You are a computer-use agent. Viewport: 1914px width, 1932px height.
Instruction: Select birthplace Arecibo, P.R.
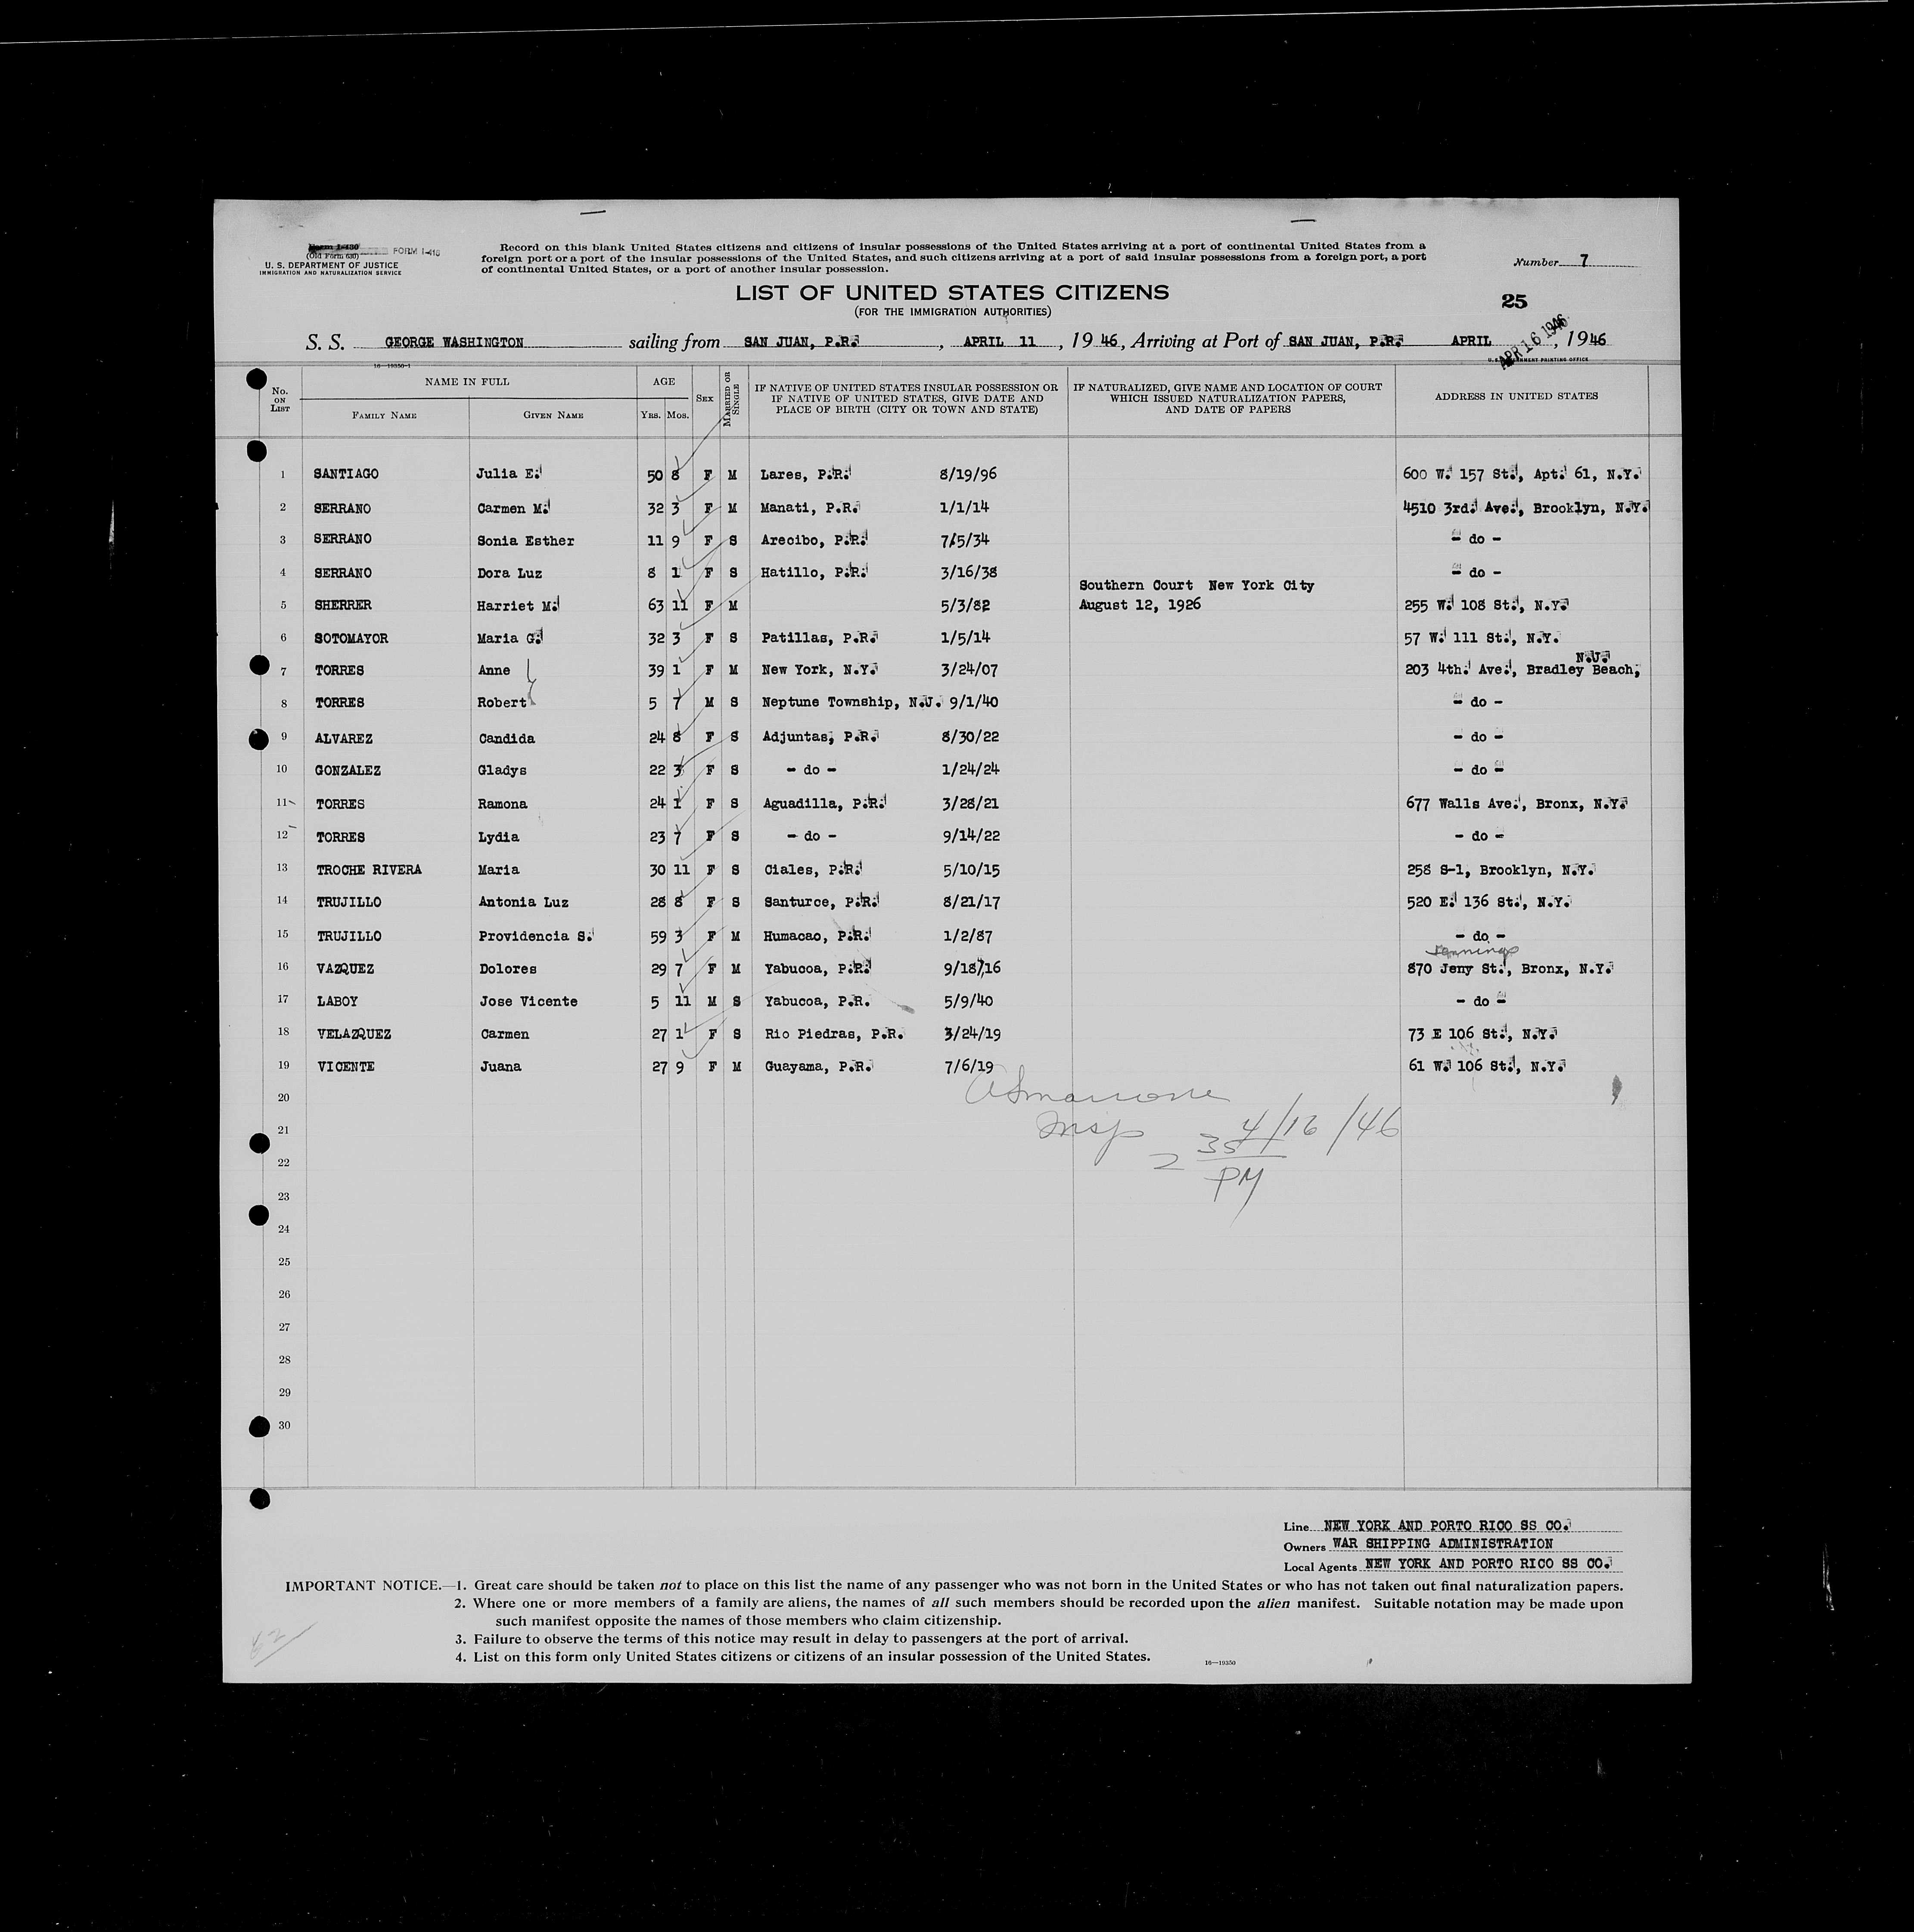point(813,540)
